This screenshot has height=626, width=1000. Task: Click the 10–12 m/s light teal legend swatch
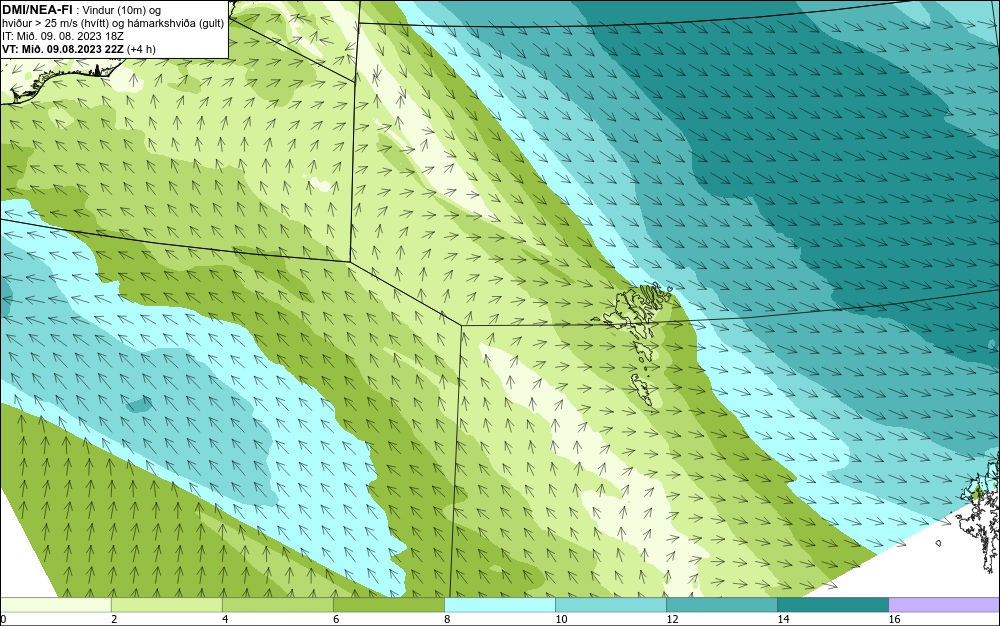point(610,605)
